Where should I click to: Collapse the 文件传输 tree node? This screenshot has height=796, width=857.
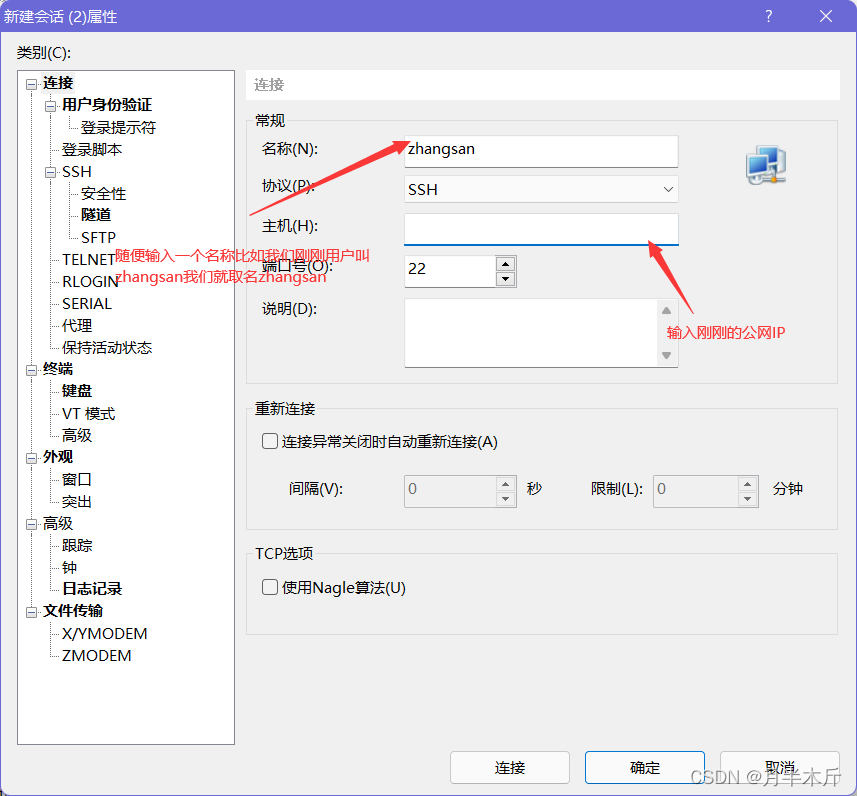click(31, 612)
